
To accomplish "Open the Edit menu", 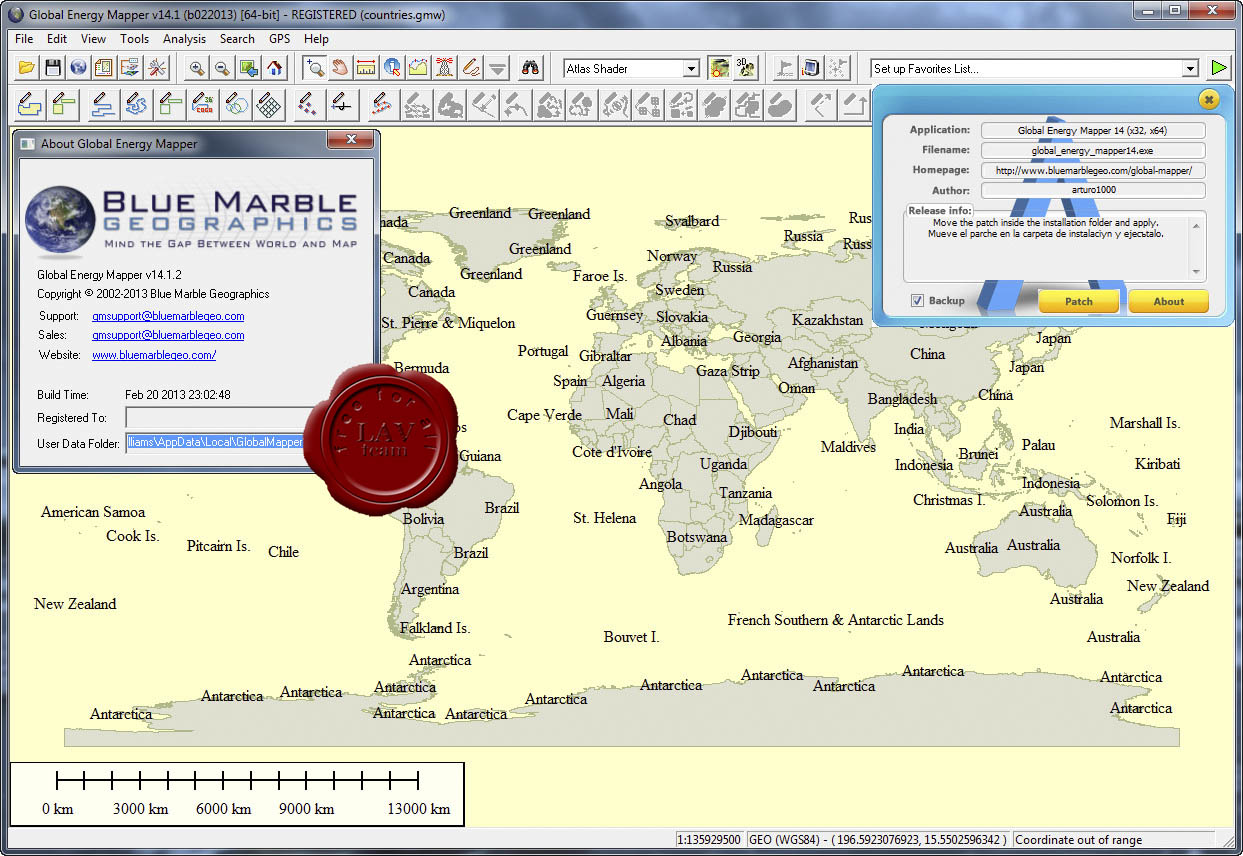I will pyautogui.click(x=57, y=39).
